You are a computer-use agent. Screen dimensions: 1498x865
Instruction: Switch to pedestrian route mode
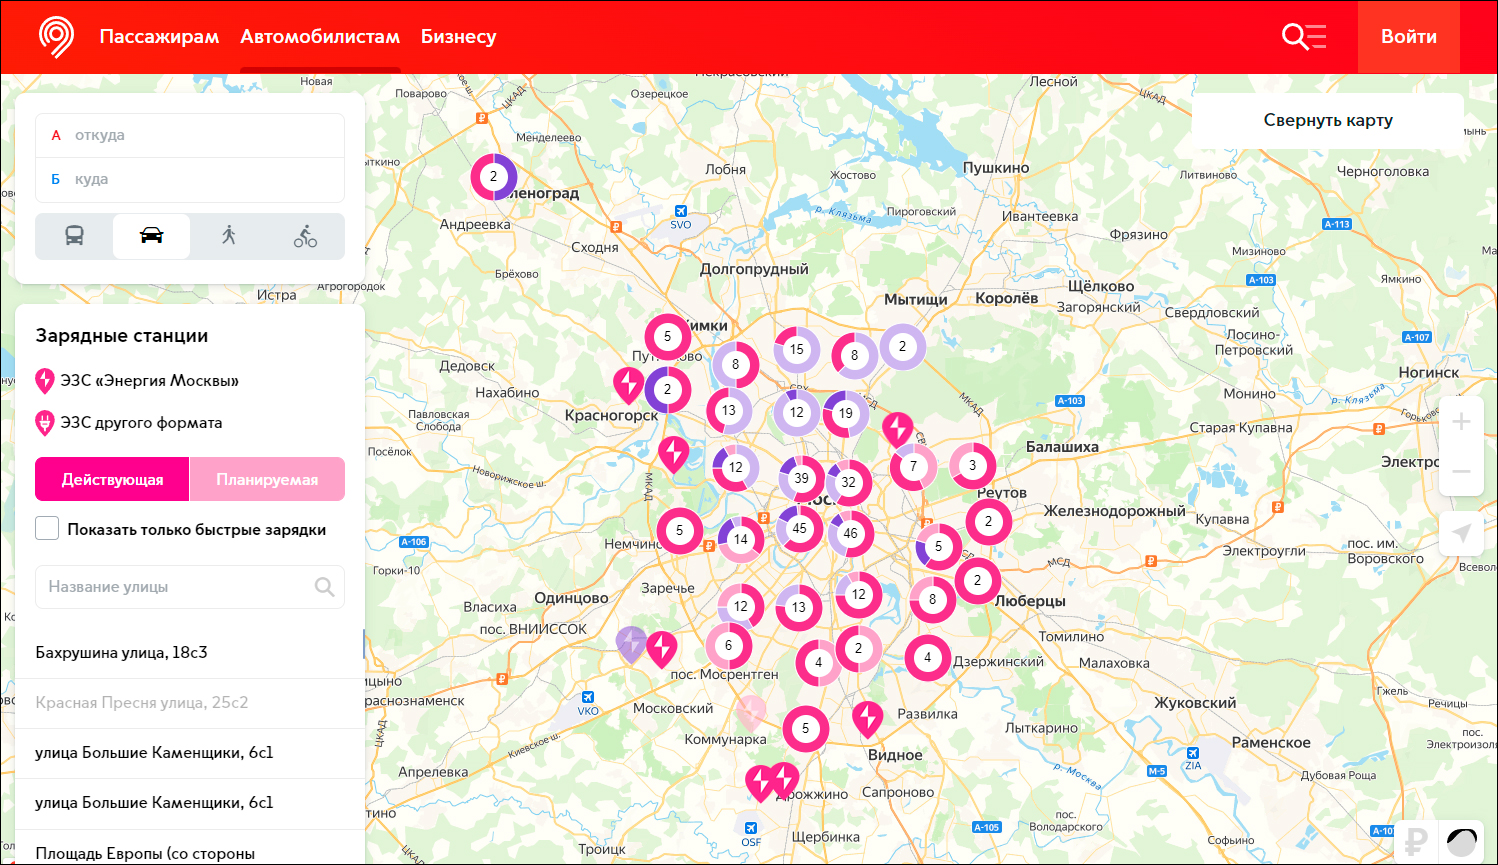[x=227, y=236]
